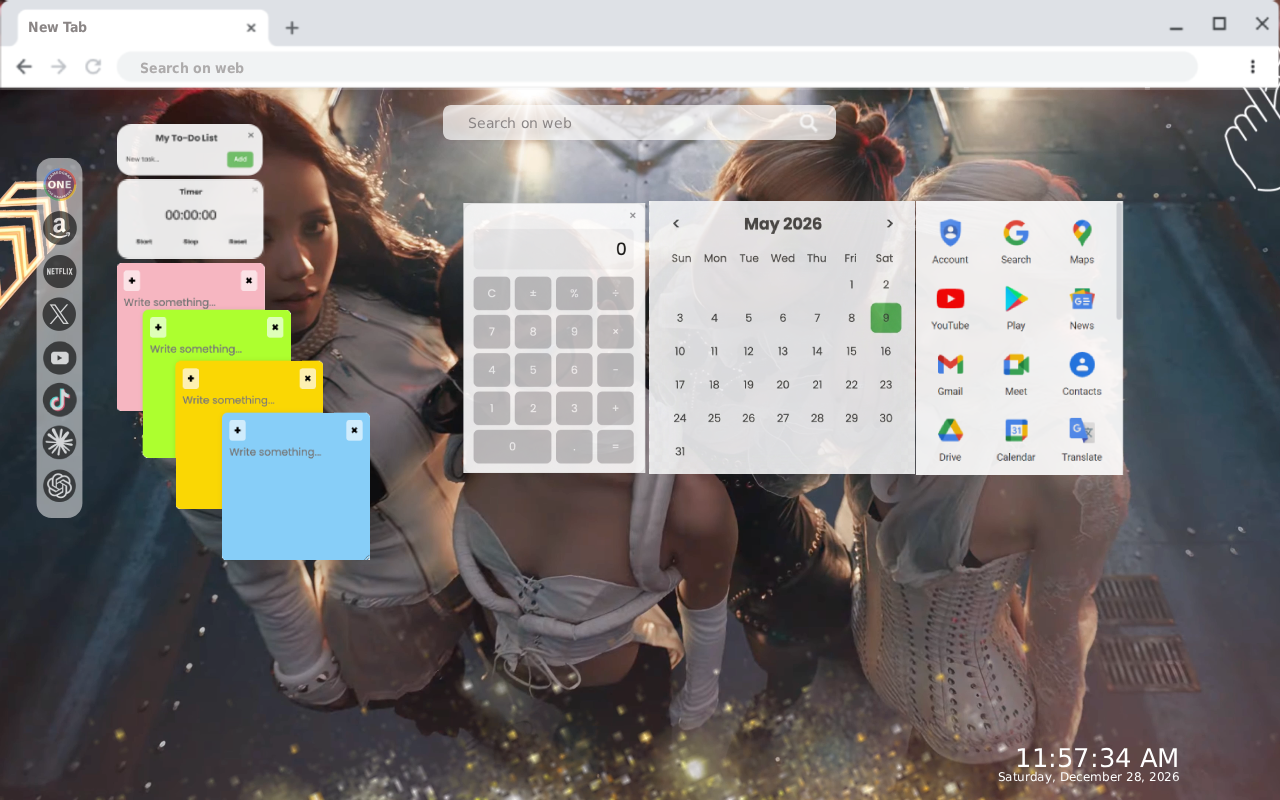
Task: Click the calculator equals key
Action: coord(615,446)
